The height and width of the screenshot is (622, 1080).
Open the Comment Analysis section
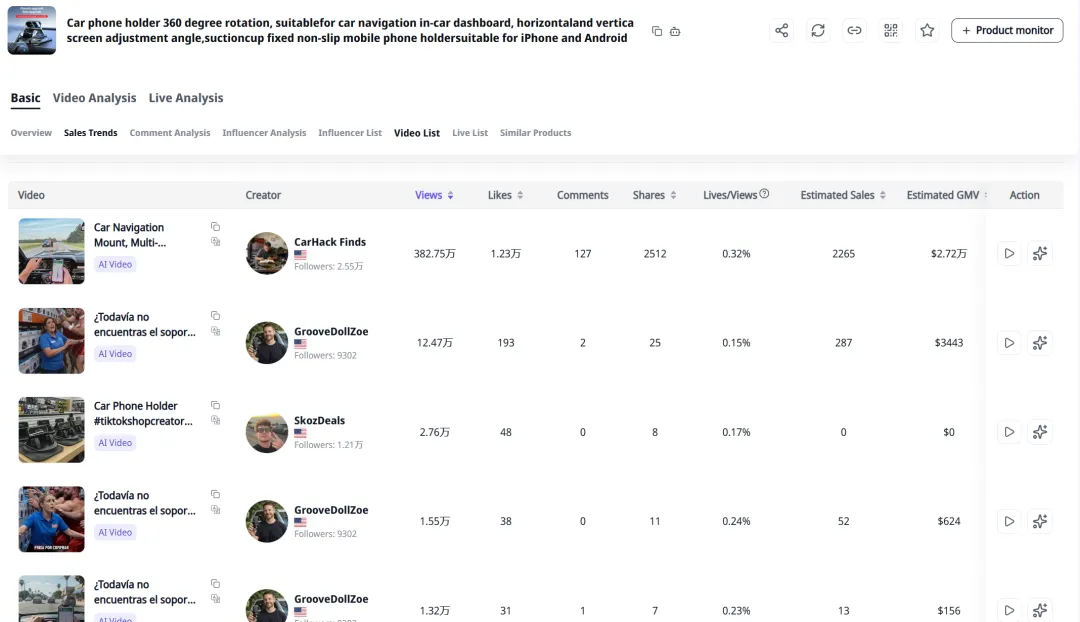pos(169,133)
